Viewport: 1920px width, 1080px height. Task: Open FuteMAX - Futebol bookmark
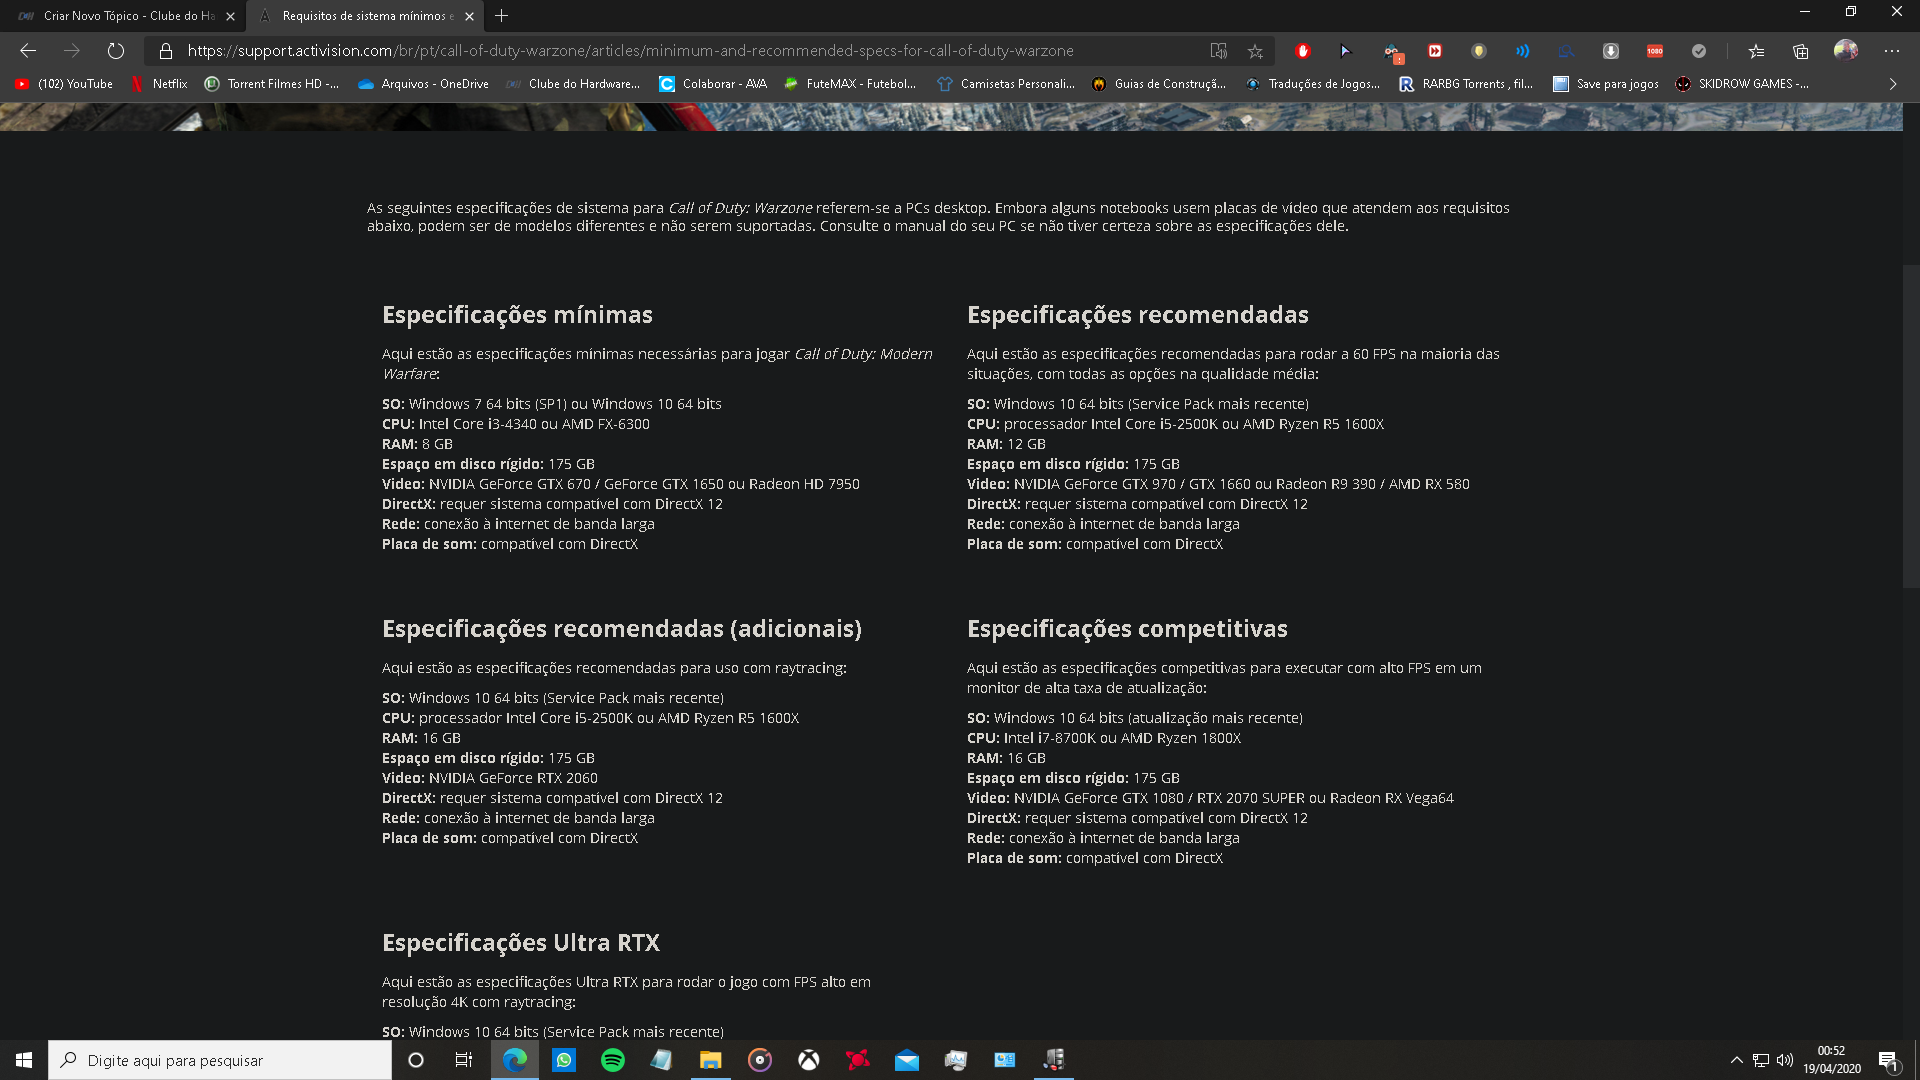[850, 84]
